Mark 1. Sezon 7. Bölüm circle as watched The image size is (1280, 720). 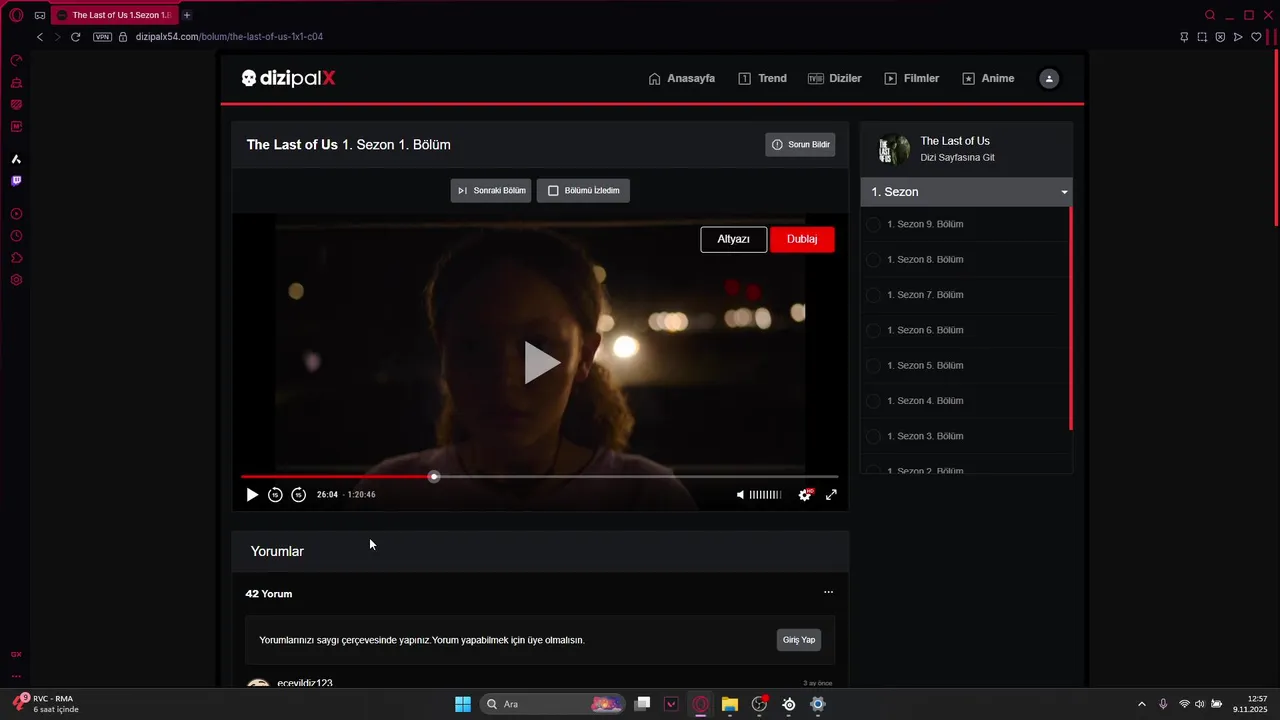click(x=873, y=295)
